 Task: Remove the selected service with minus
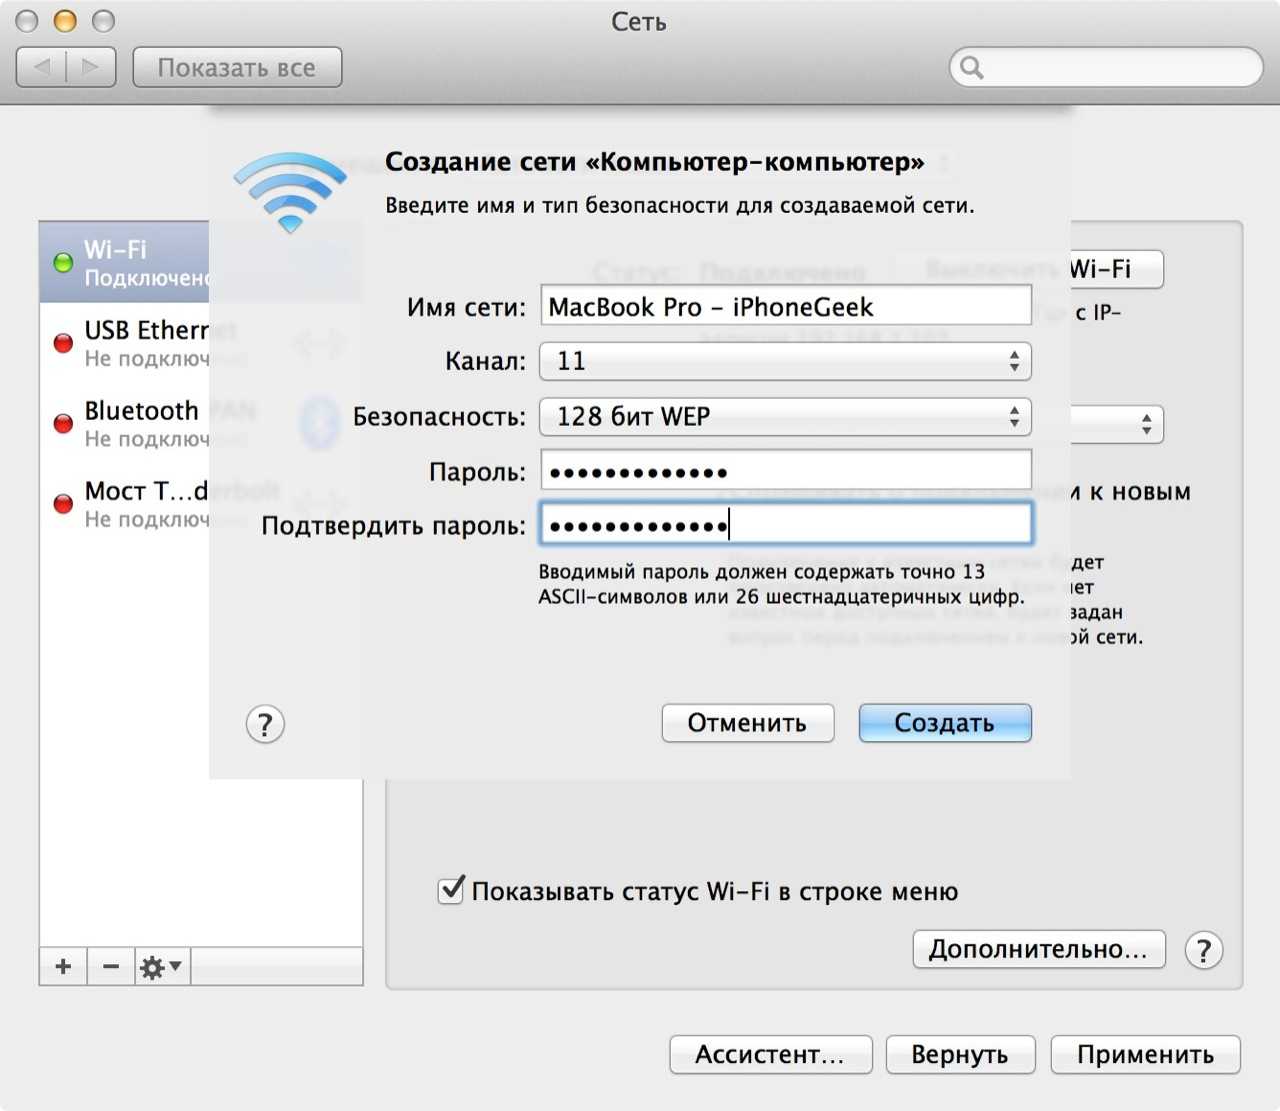coord(111,966)
